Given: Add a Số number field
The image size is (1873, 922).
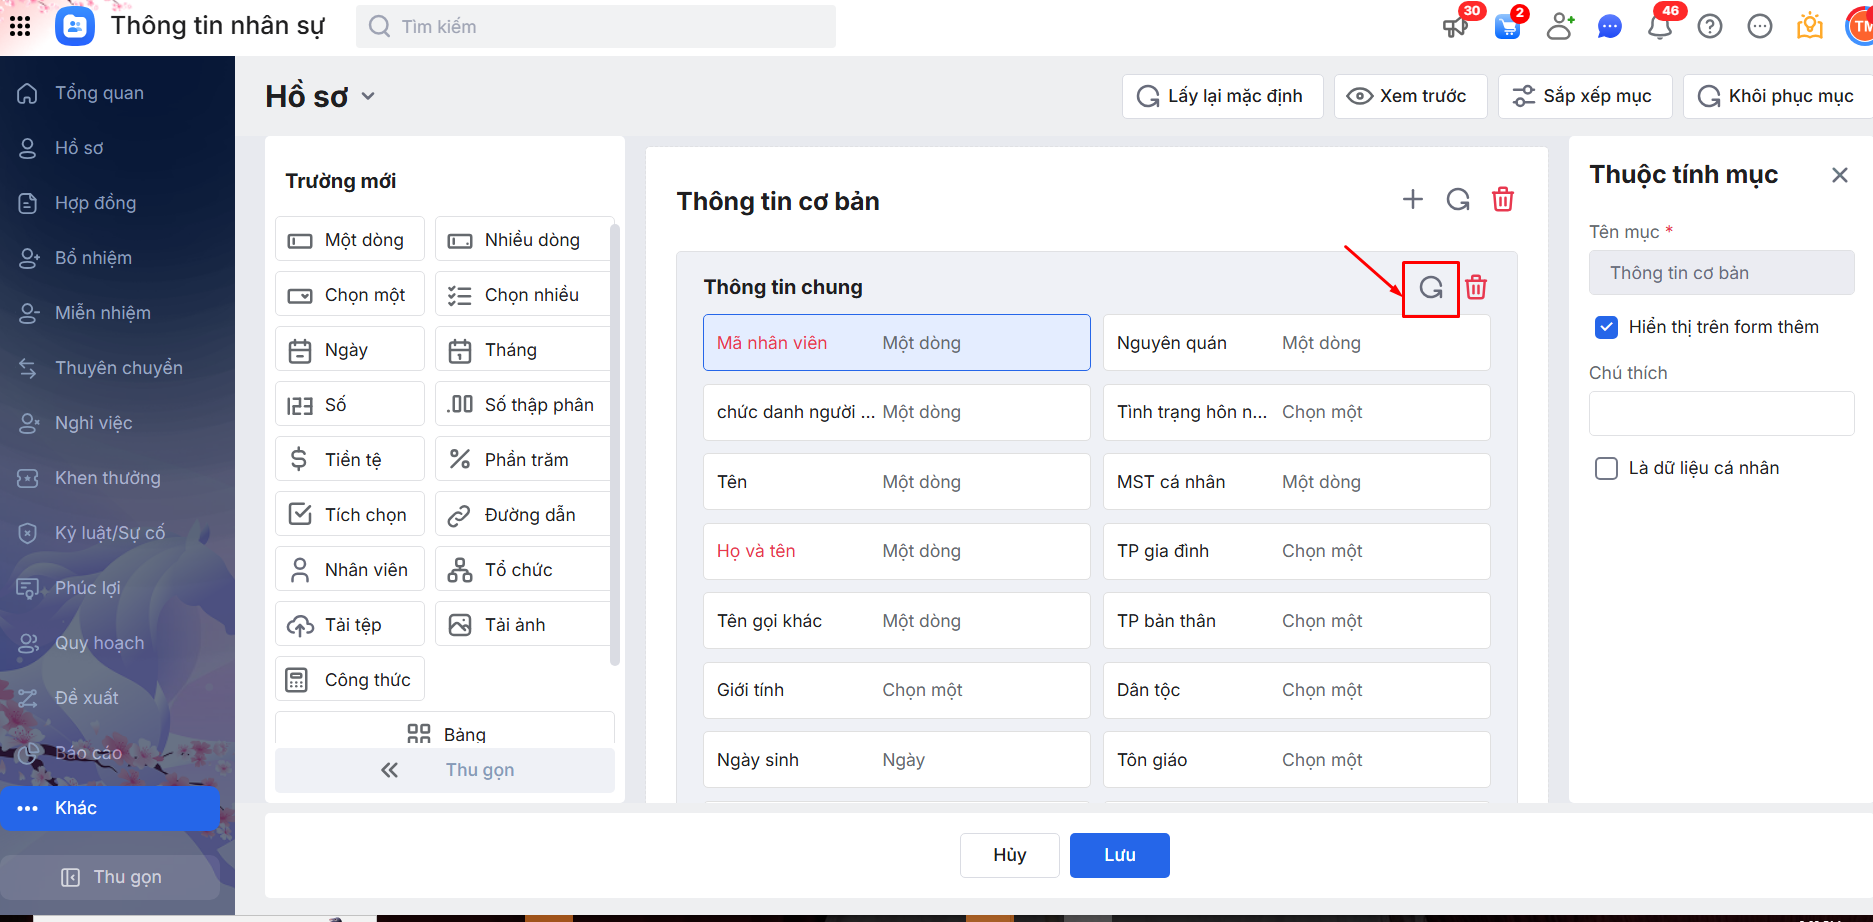Looking at the screenshot, I should pyautogui.click(x=350, y=405).
